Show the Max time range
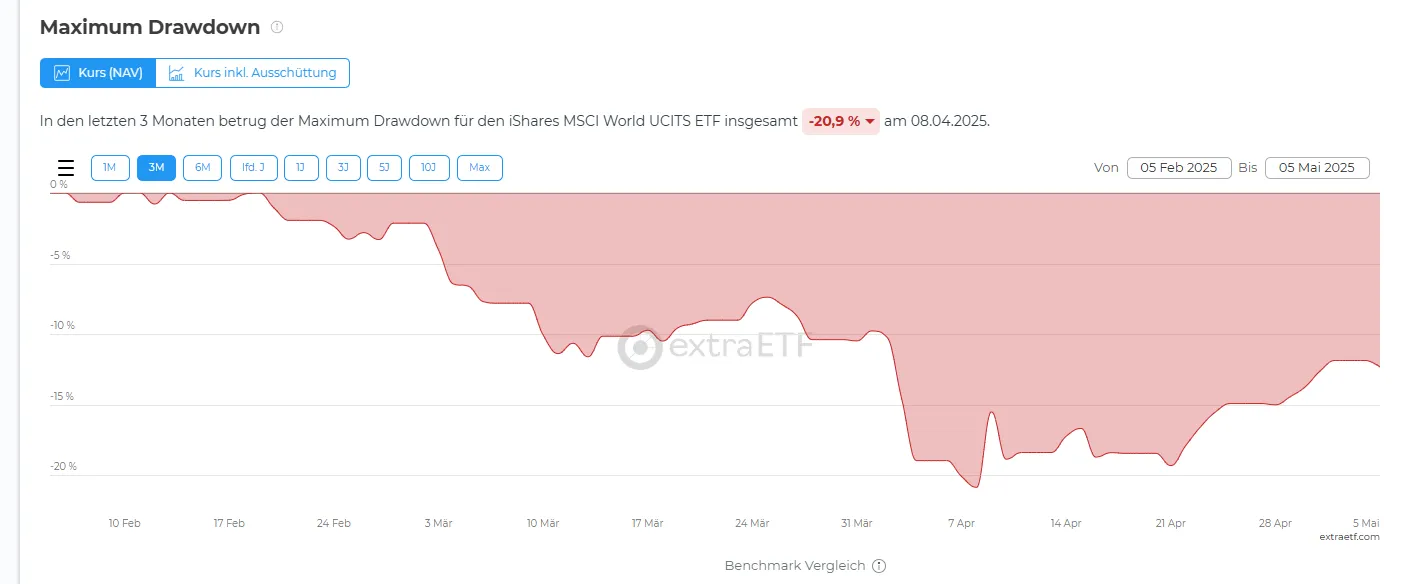 pos(480,168)
